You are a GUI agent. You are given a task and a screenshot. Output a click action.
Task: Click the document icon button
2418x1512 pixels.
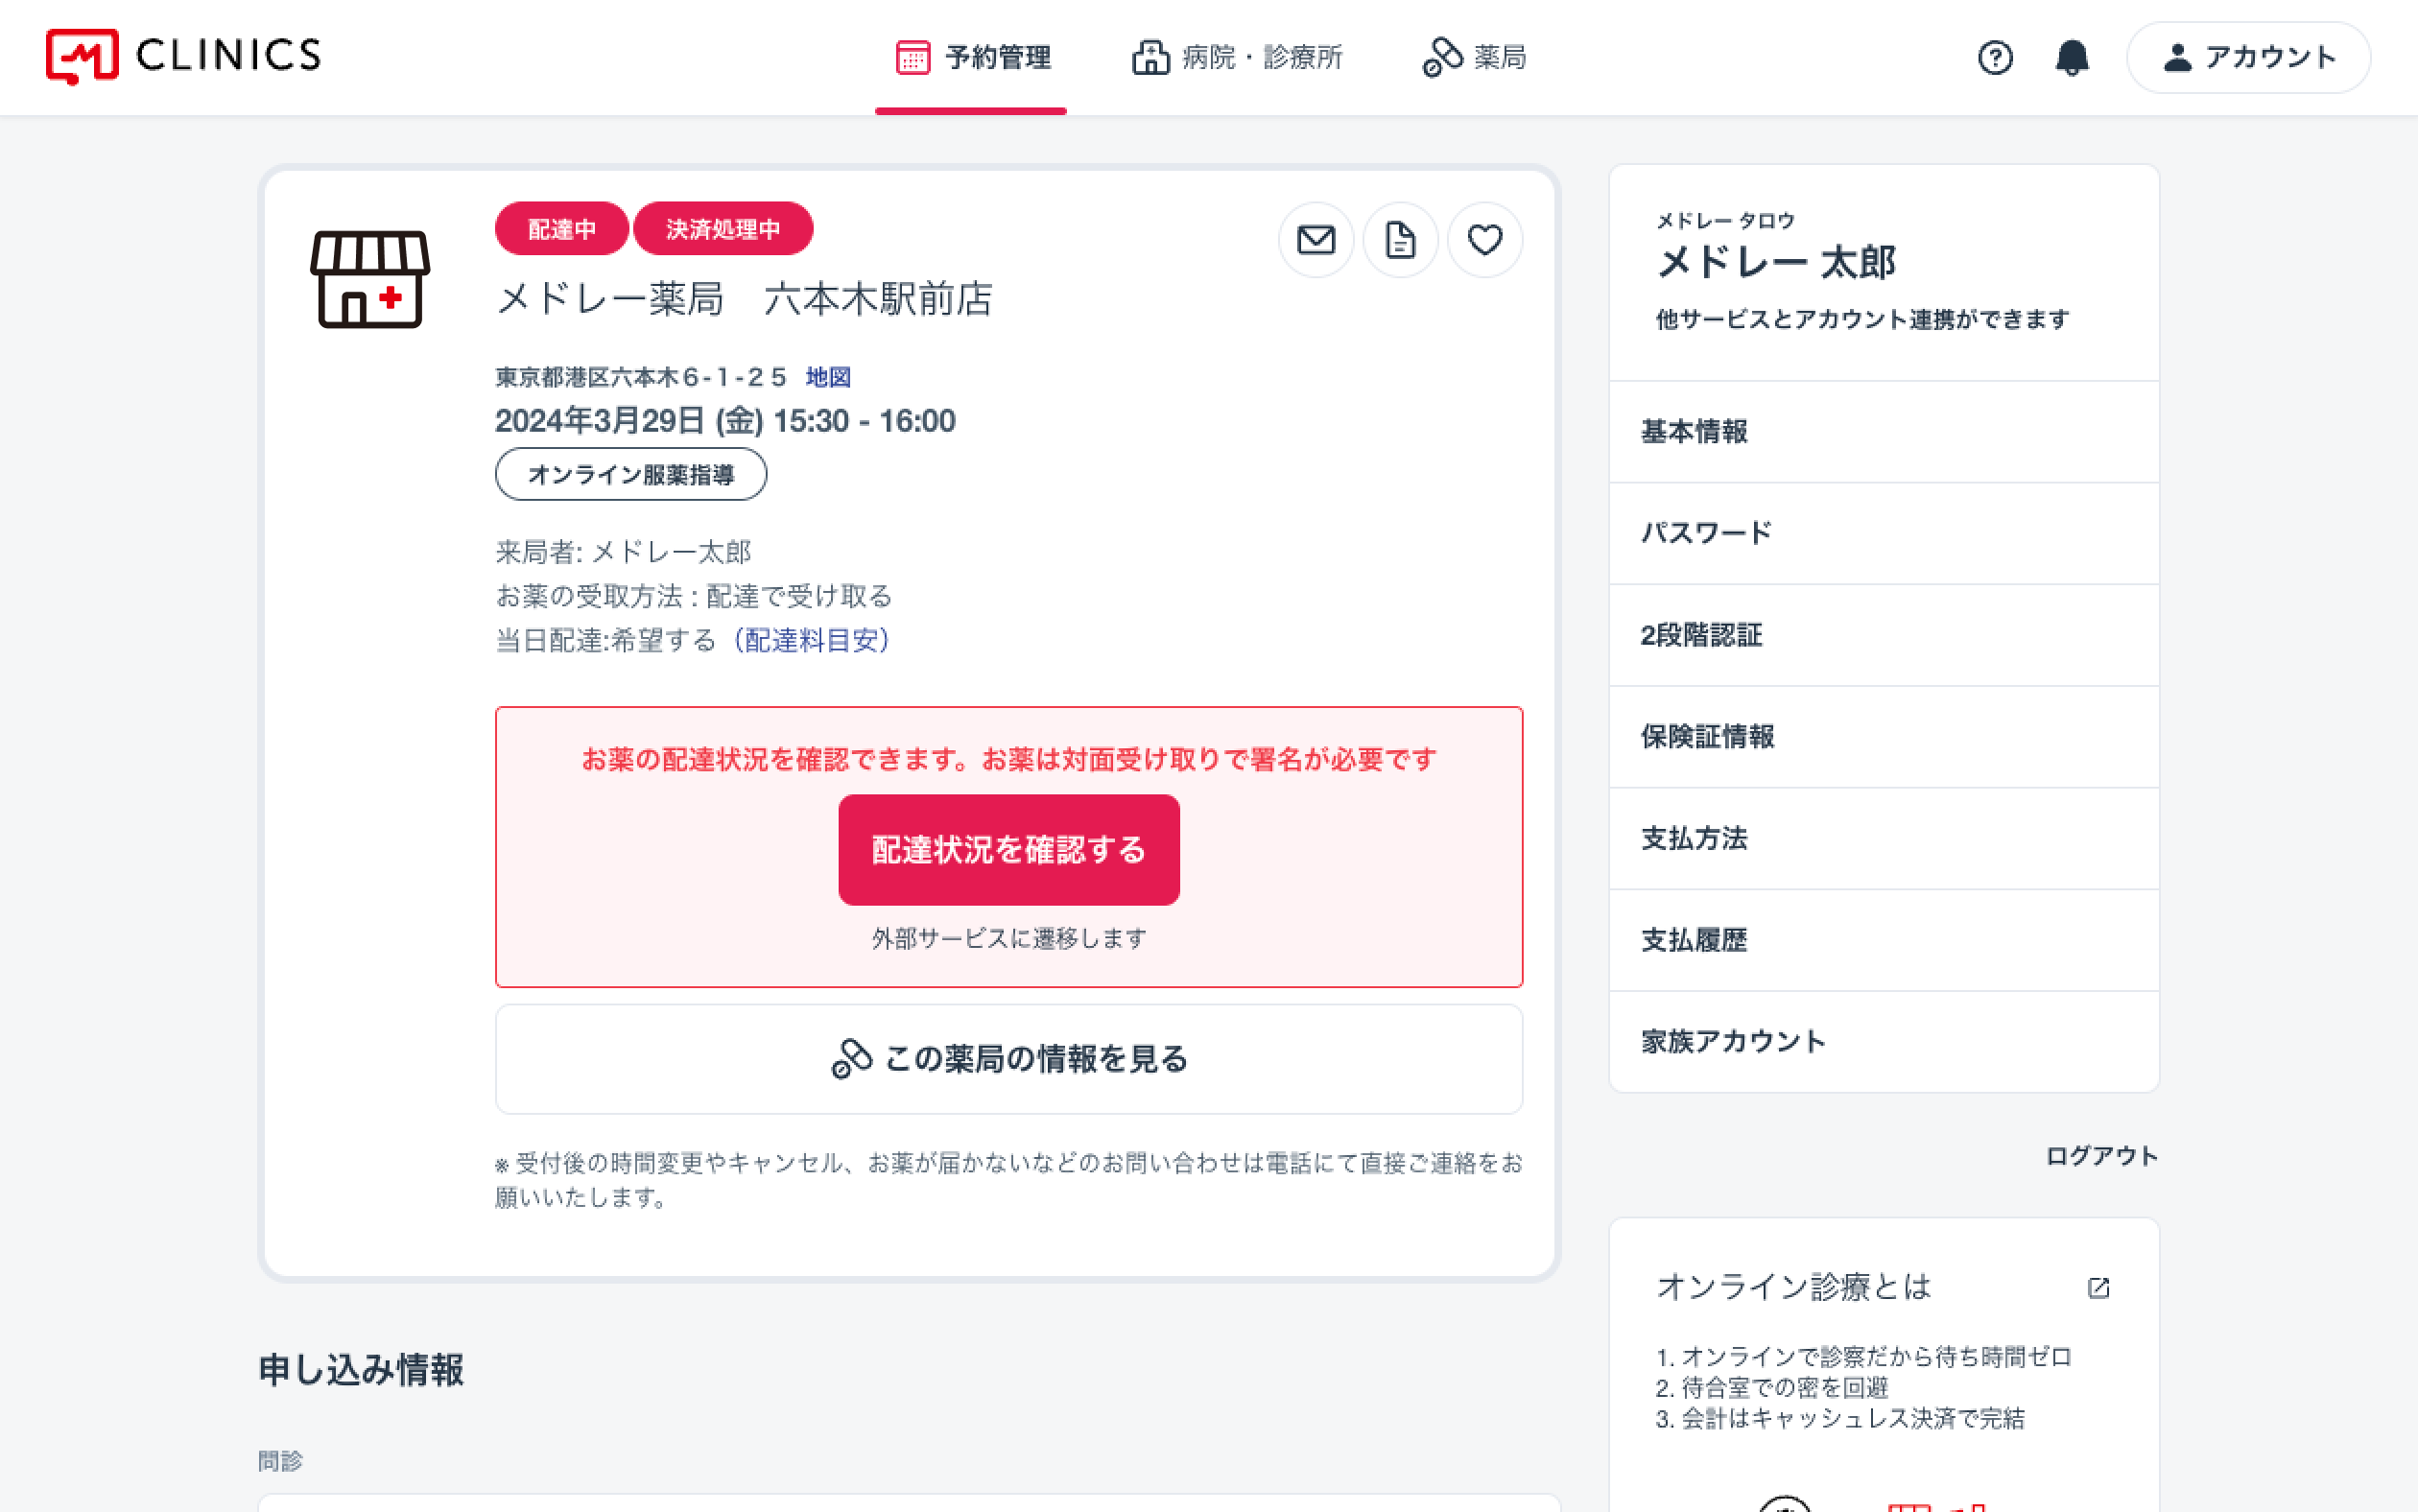point(1400,240)
